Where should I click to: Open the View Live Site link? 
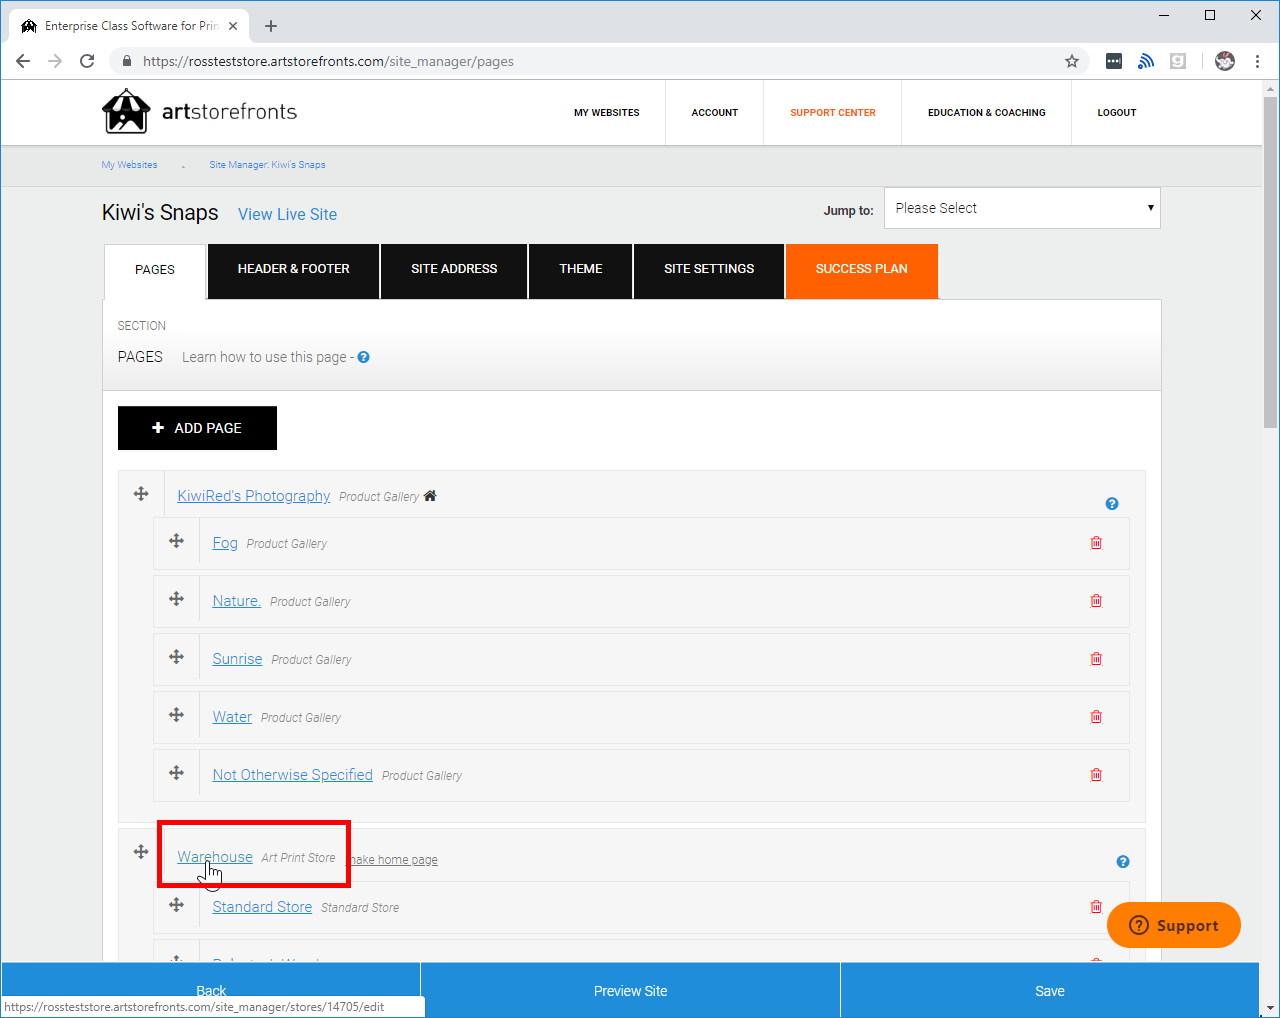click(287, 214)
